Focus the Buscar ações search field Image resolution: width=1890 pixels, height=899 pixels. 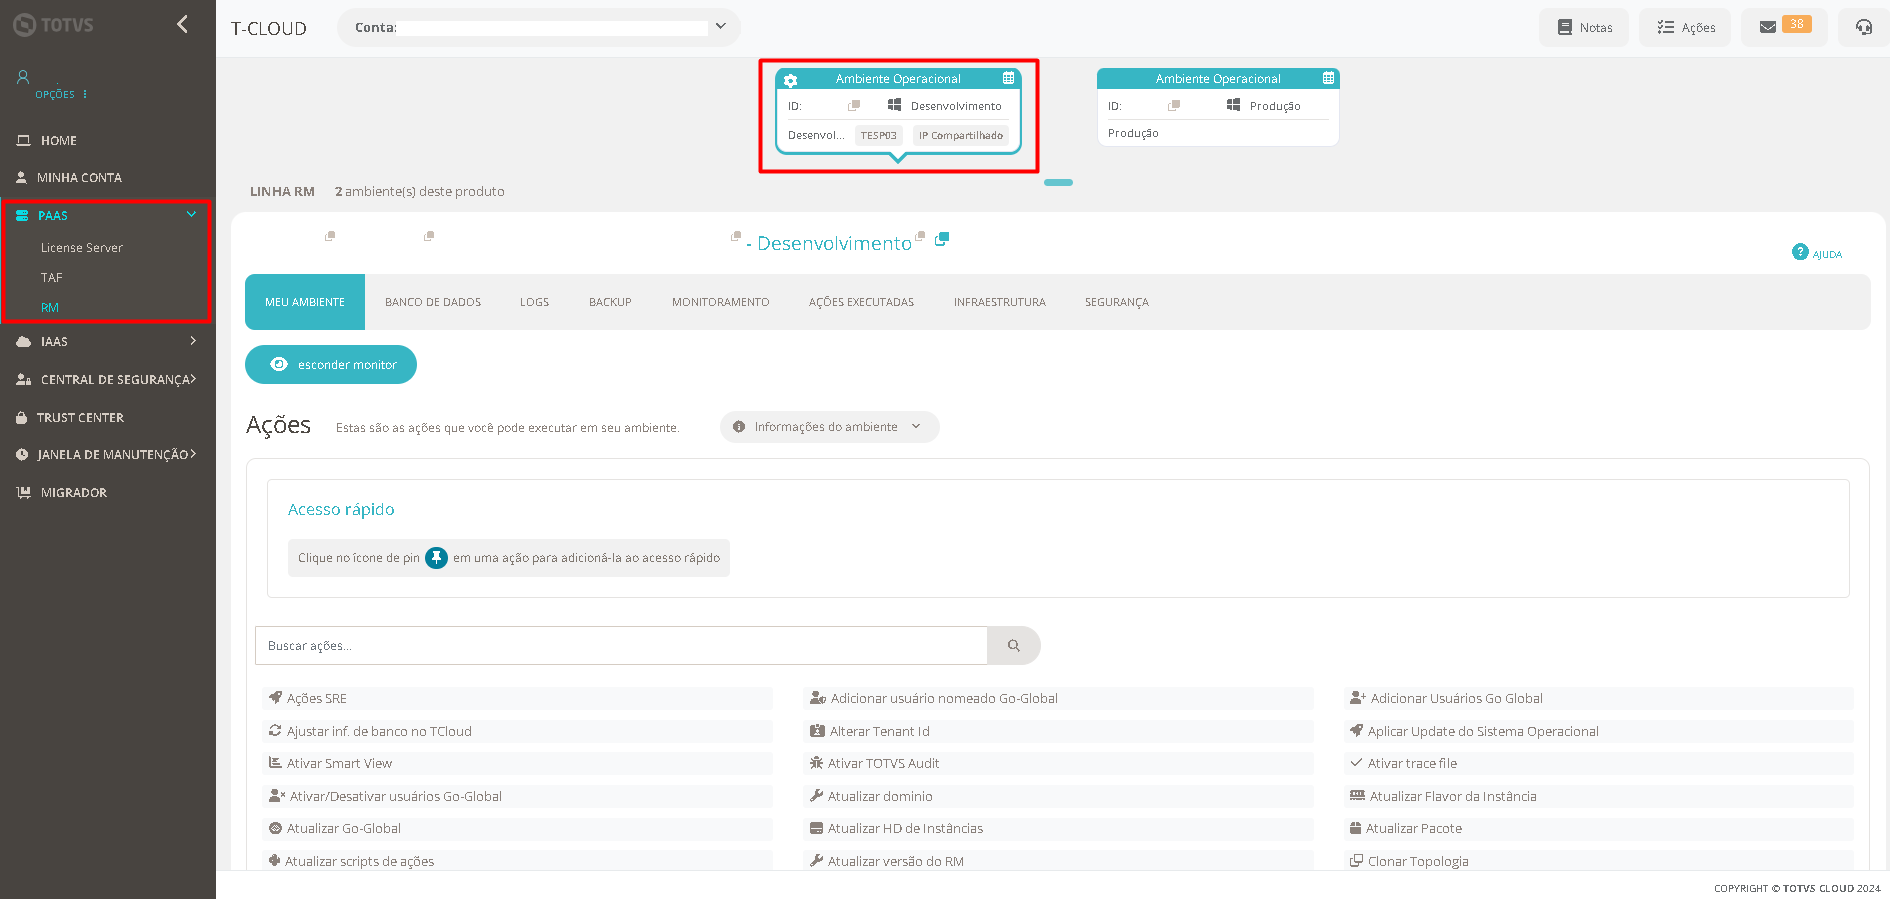point(621,646)
